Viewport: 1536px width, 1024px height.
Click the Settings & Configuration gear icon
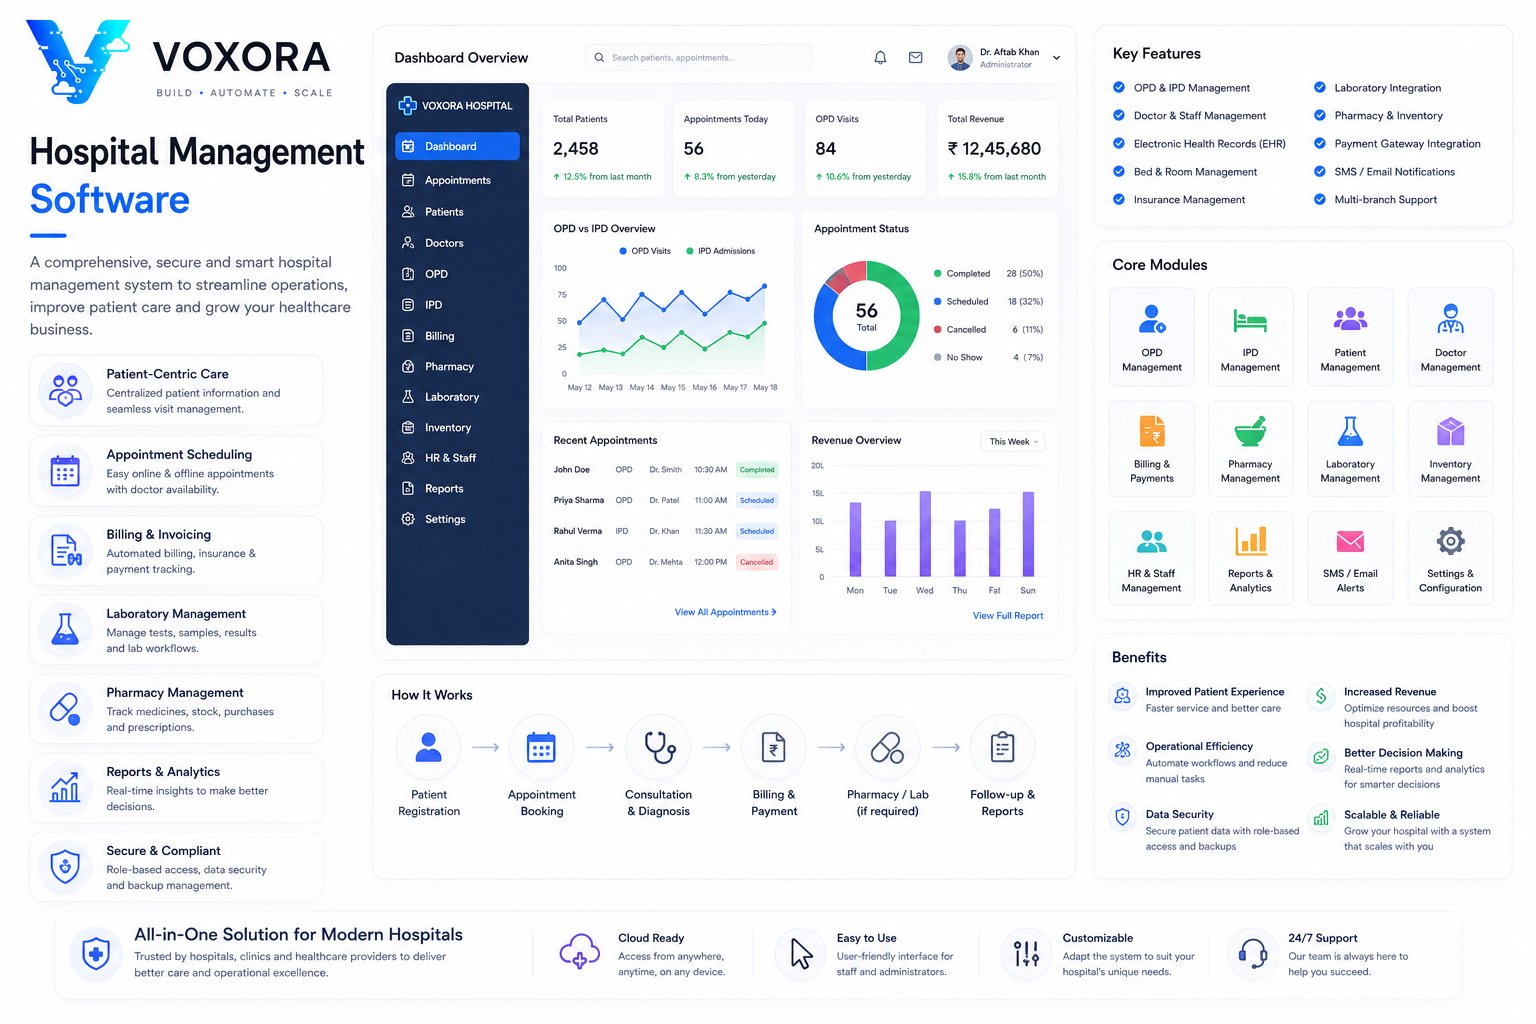(x=1451, y=541)
